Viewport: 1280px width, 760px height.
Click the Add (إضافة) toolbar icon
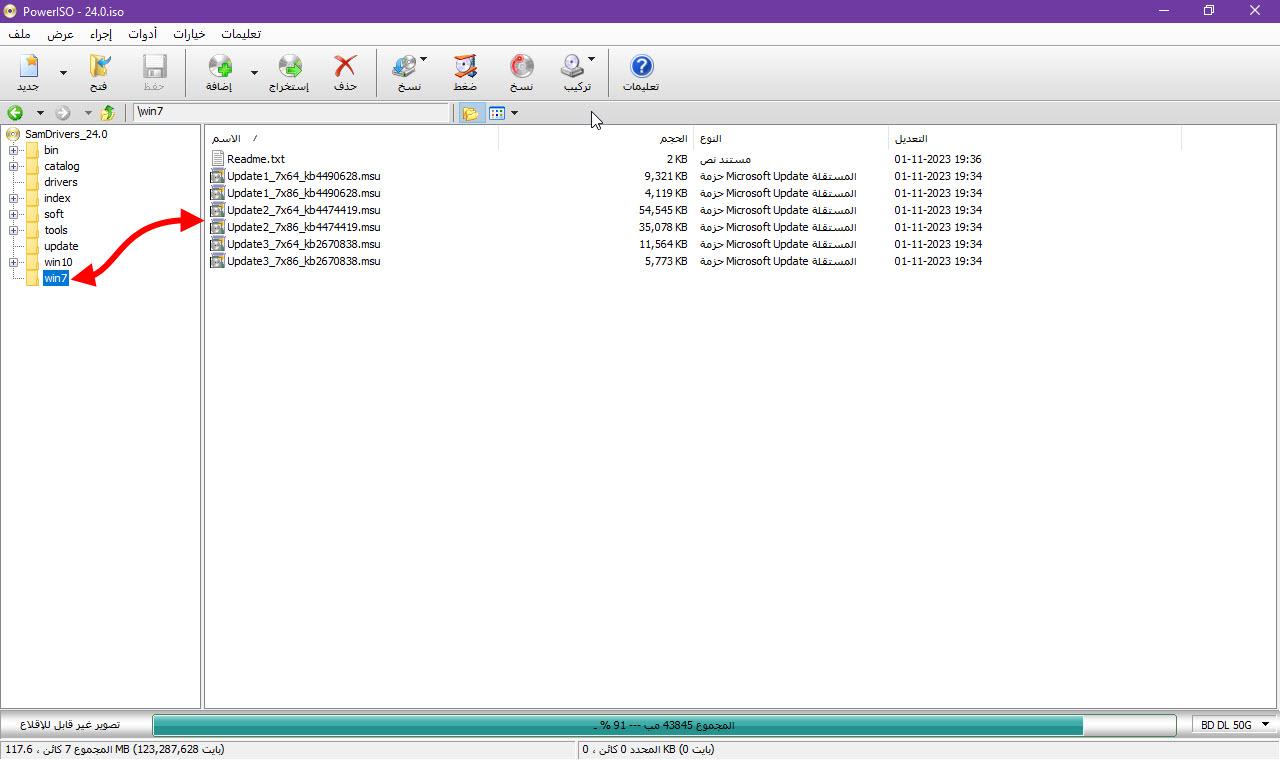pyautogui.click(x=219, y=67)
